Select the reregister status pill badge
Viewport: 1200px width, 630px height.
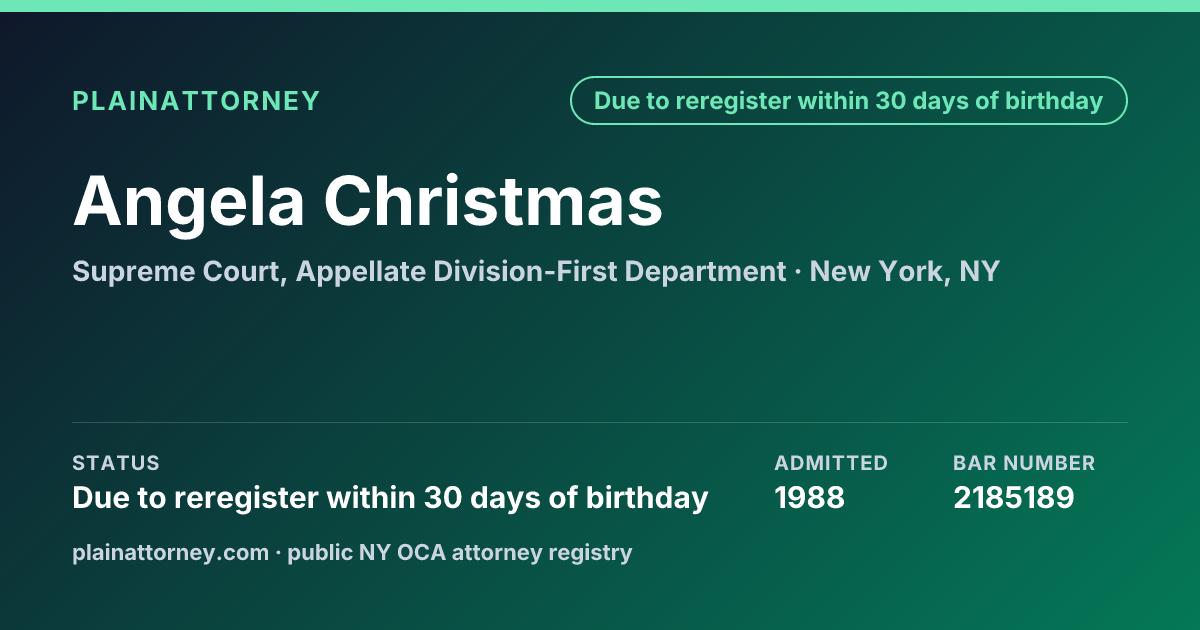click(849, 101)
